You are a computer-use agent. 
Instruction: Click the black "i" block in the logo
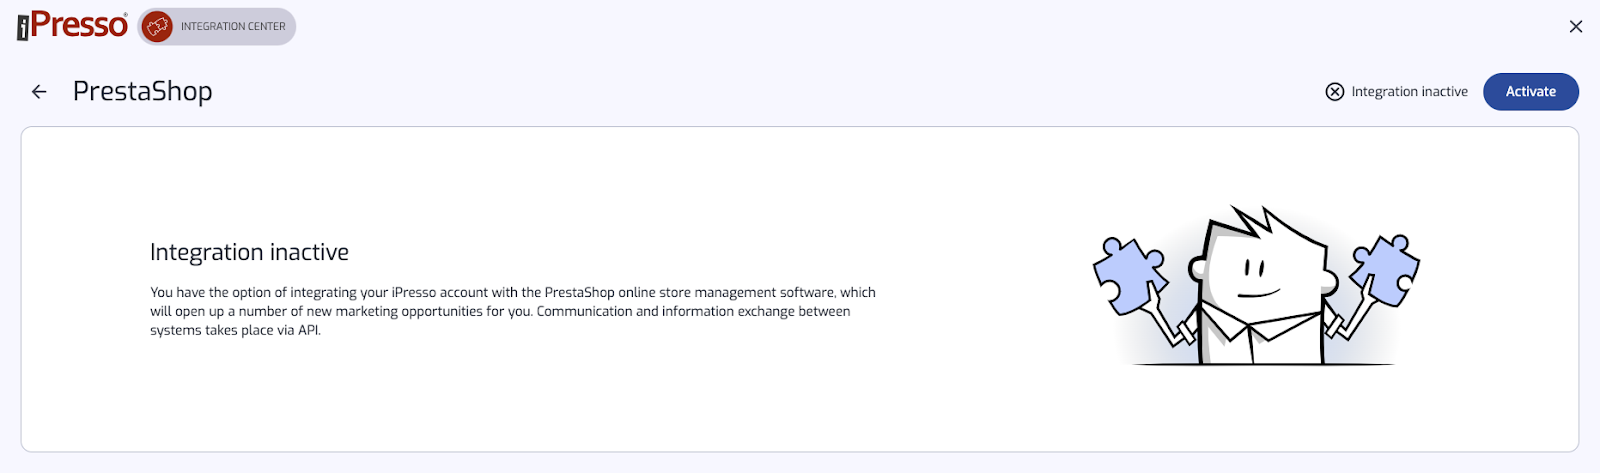(23, 30)
